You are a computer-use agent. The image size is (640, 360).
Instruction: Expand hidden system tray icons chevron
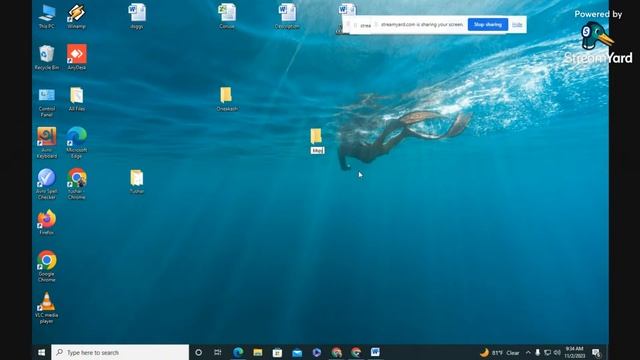528,353
